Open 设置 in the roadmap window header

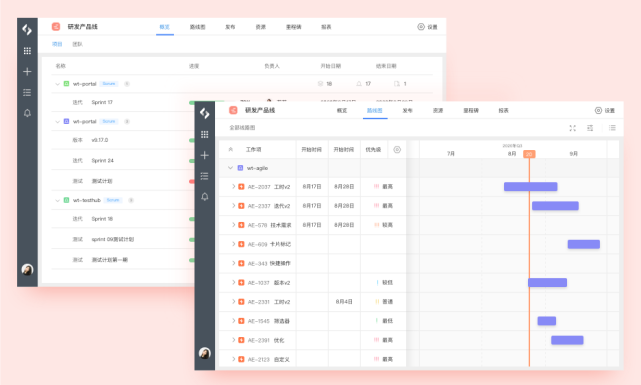(x=605, y=110)
